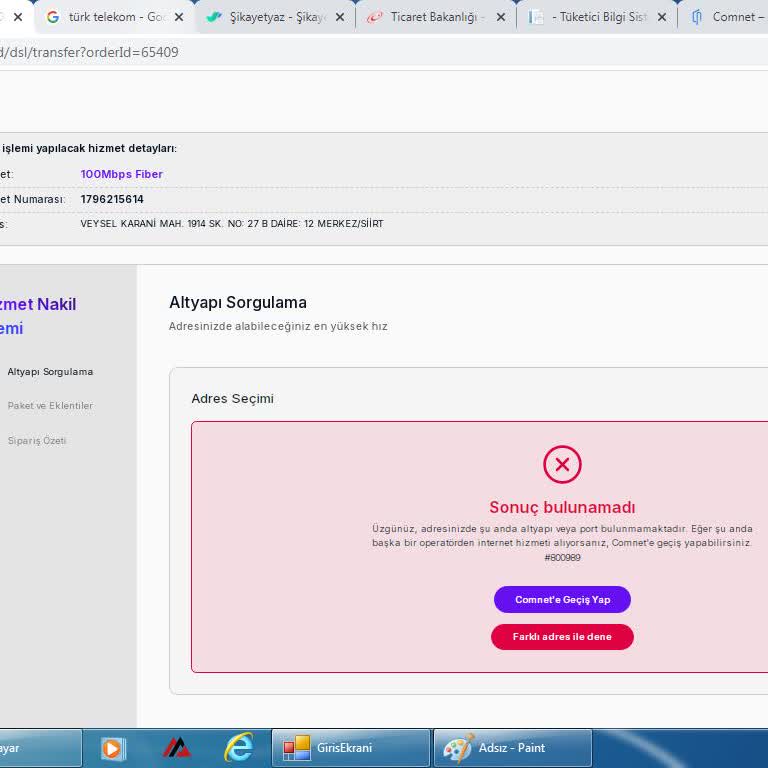Open the red-black triangle app in taskbar
Viewport: 768px width, 768px height.
click(x=176, y=748)
